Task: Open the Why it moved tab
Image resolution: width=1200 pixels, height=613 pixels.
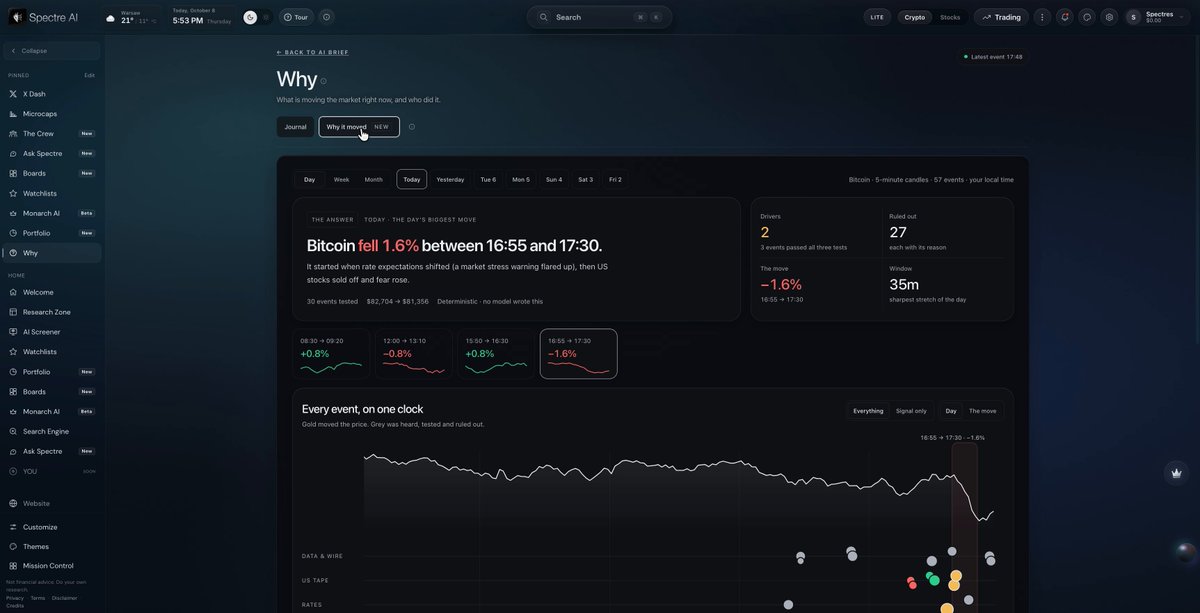Action: point(359,127)
